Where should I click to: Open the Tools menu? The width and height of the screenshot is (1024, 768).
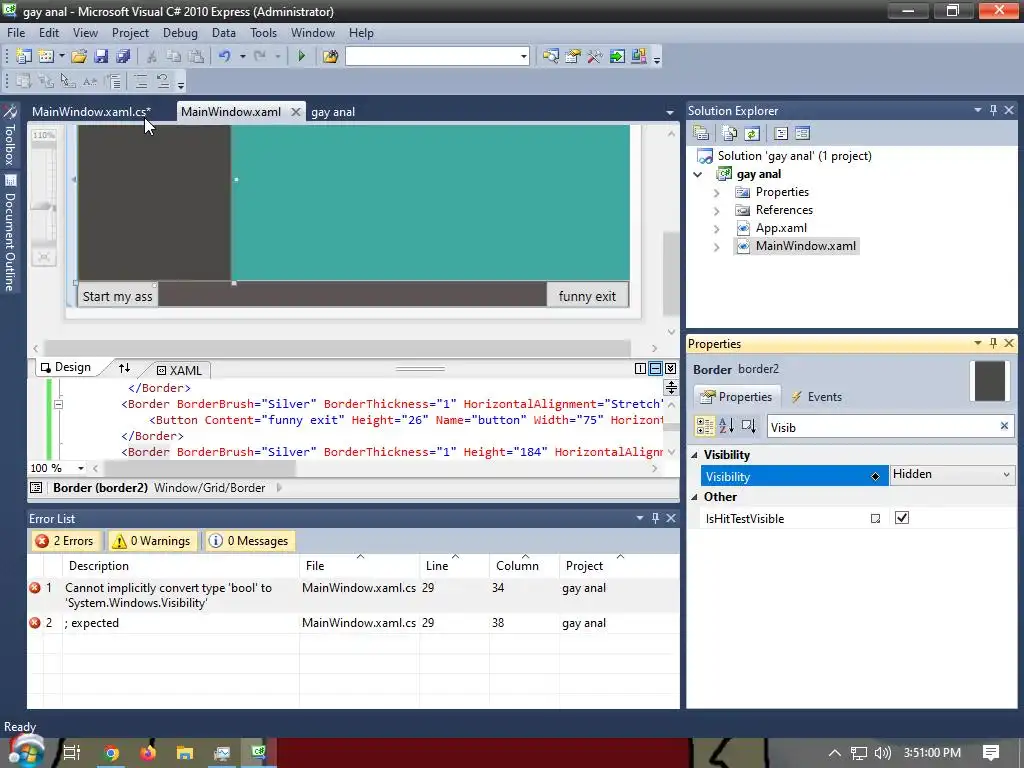[263, 33]
